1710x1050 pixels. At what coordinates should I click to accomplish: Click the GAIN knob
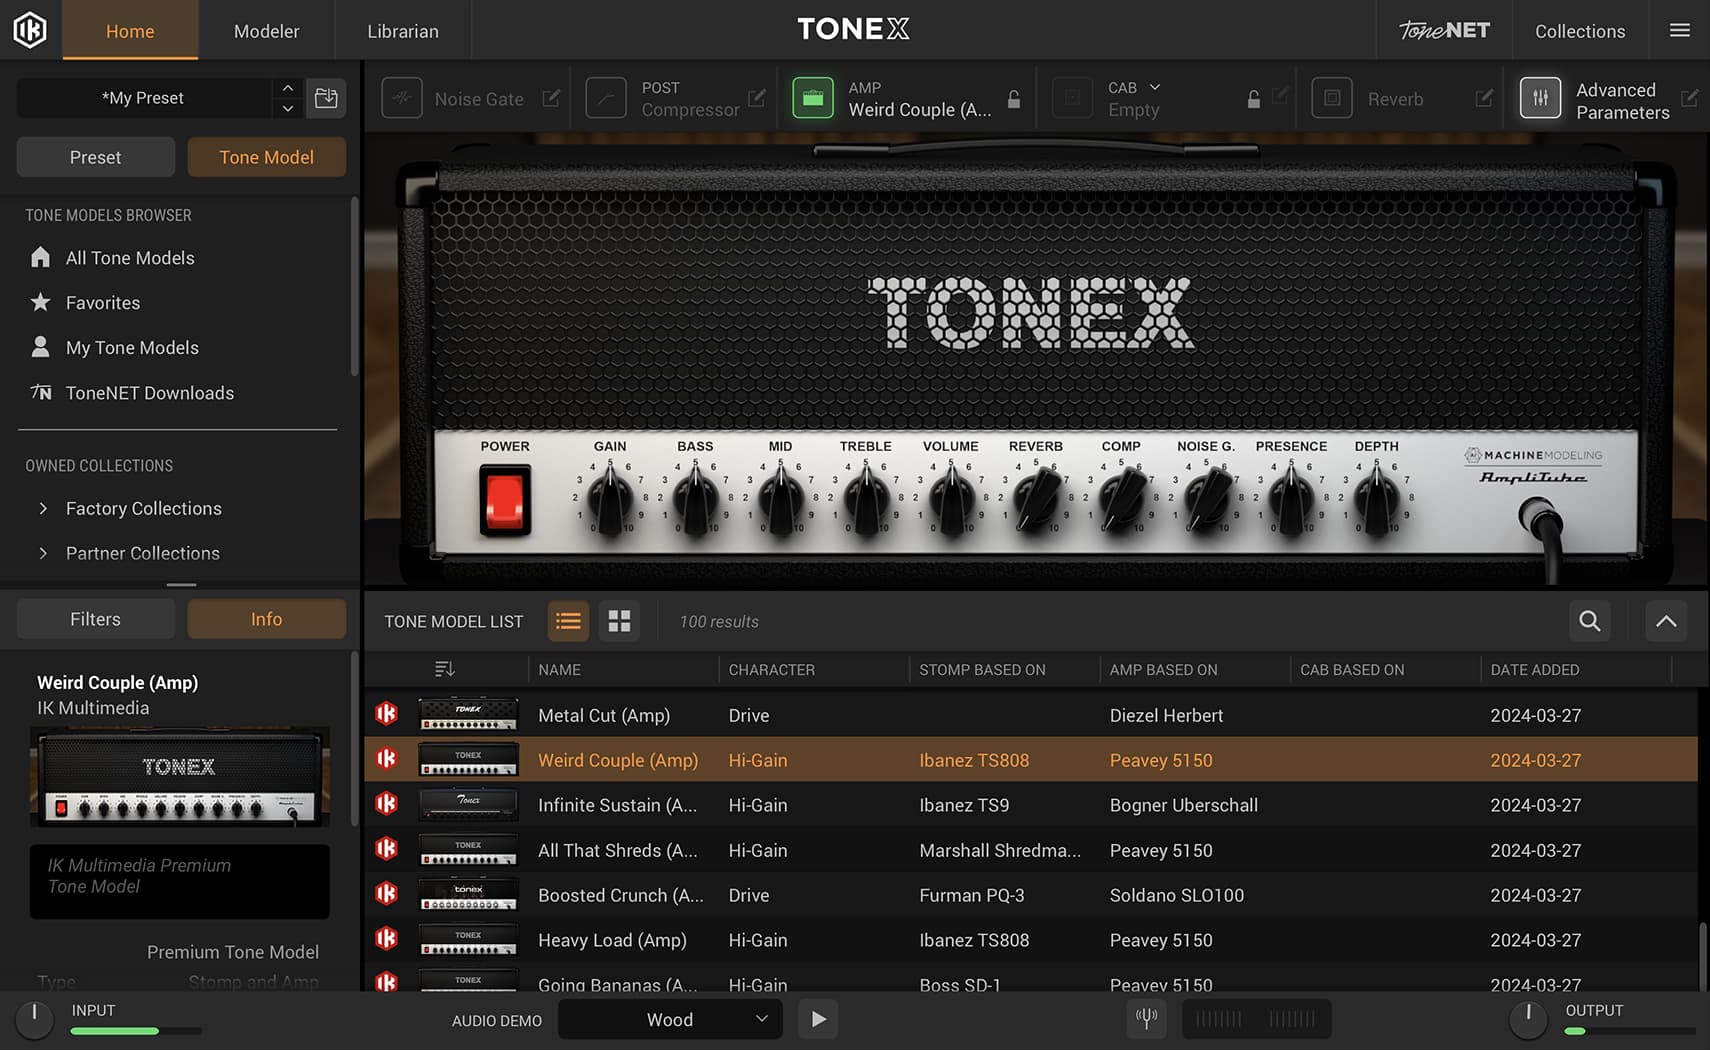pos(610,499)
